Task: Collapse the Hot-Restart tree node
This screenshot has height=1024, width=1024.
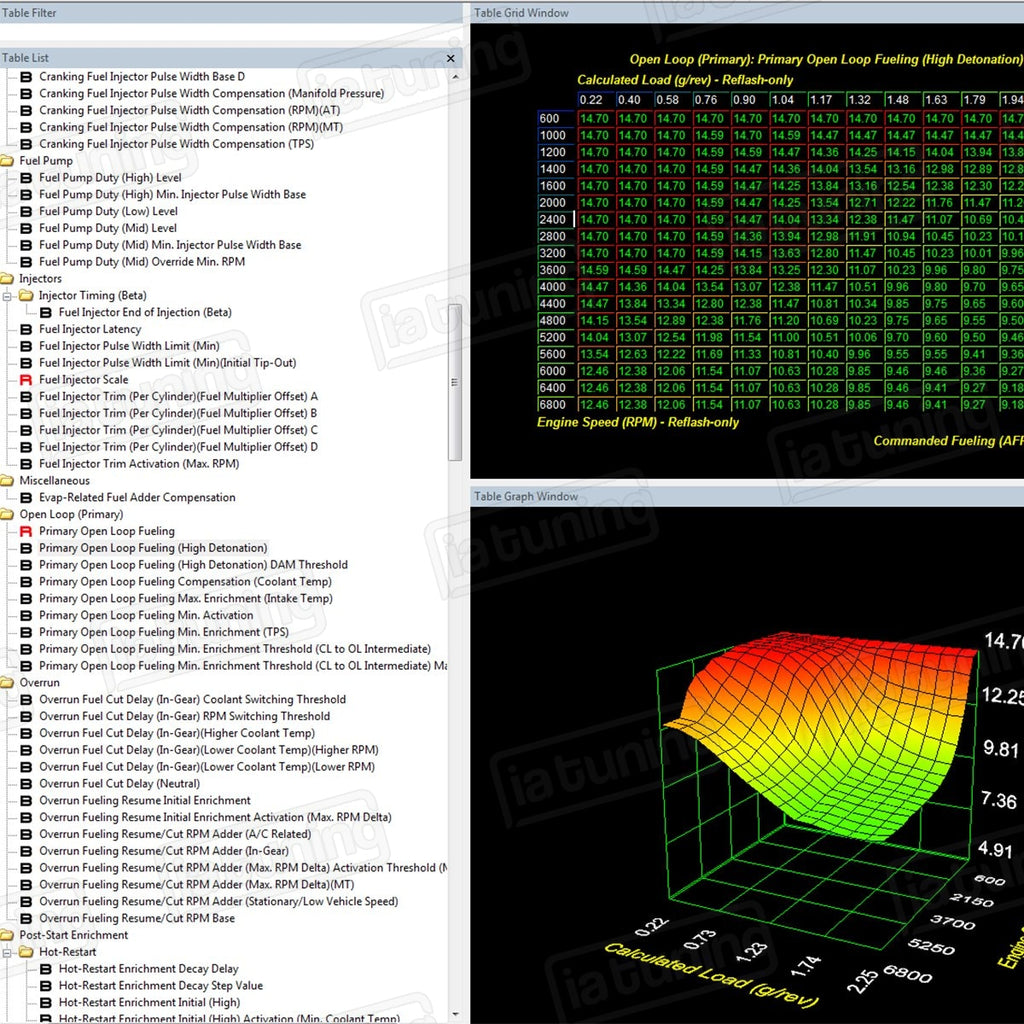Action: tap(7, 953)
